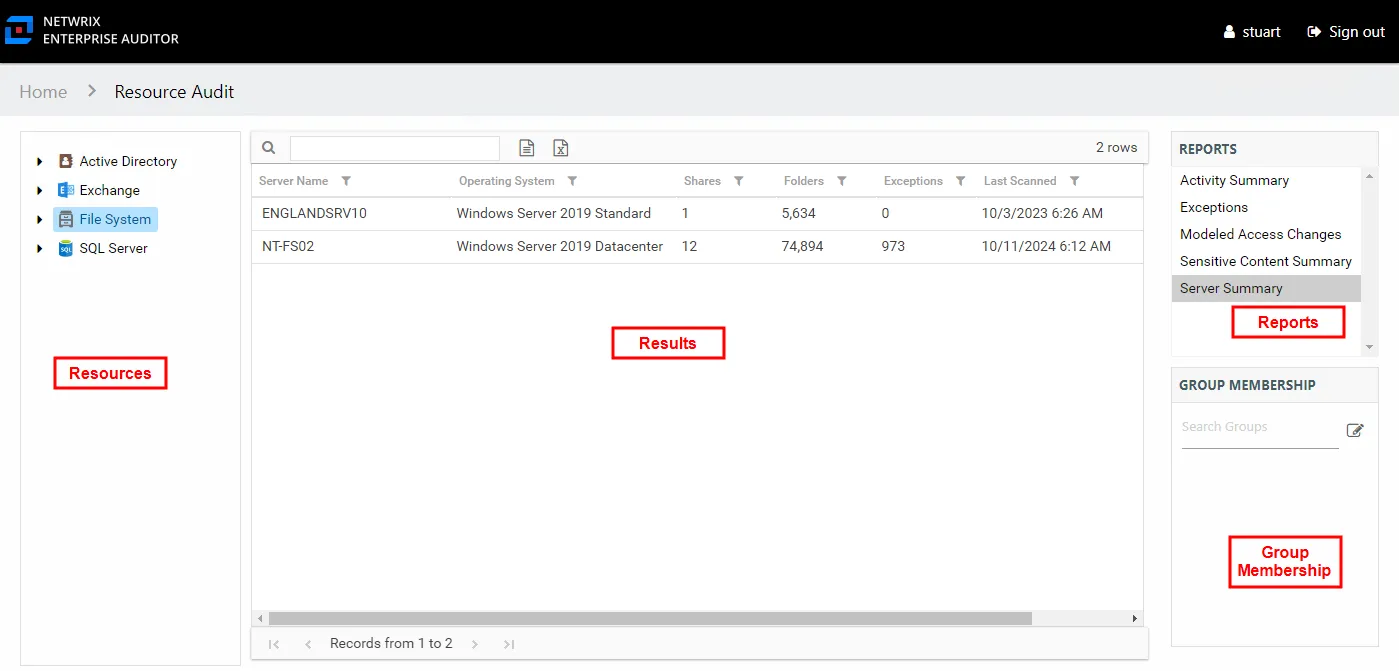This screenshot has width=1399, height=671.
Task: Open filter for Last Scanned column
Action: 1074,181
